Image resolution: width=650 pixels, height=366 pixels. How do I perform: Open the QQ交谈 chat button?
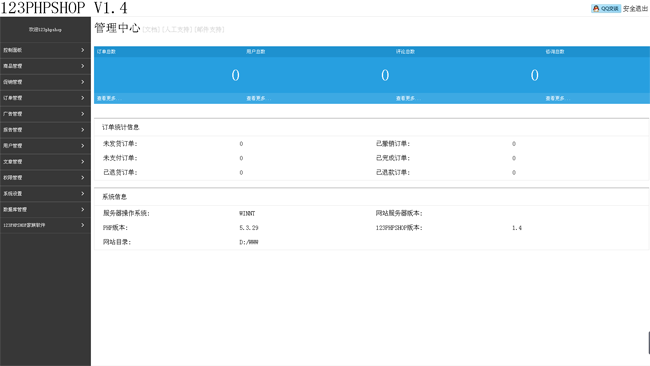606,8
